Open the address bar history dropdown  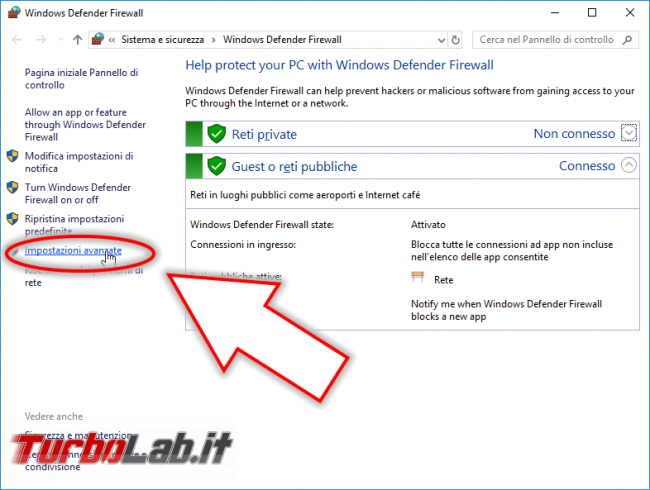click(x=441, y=40)
